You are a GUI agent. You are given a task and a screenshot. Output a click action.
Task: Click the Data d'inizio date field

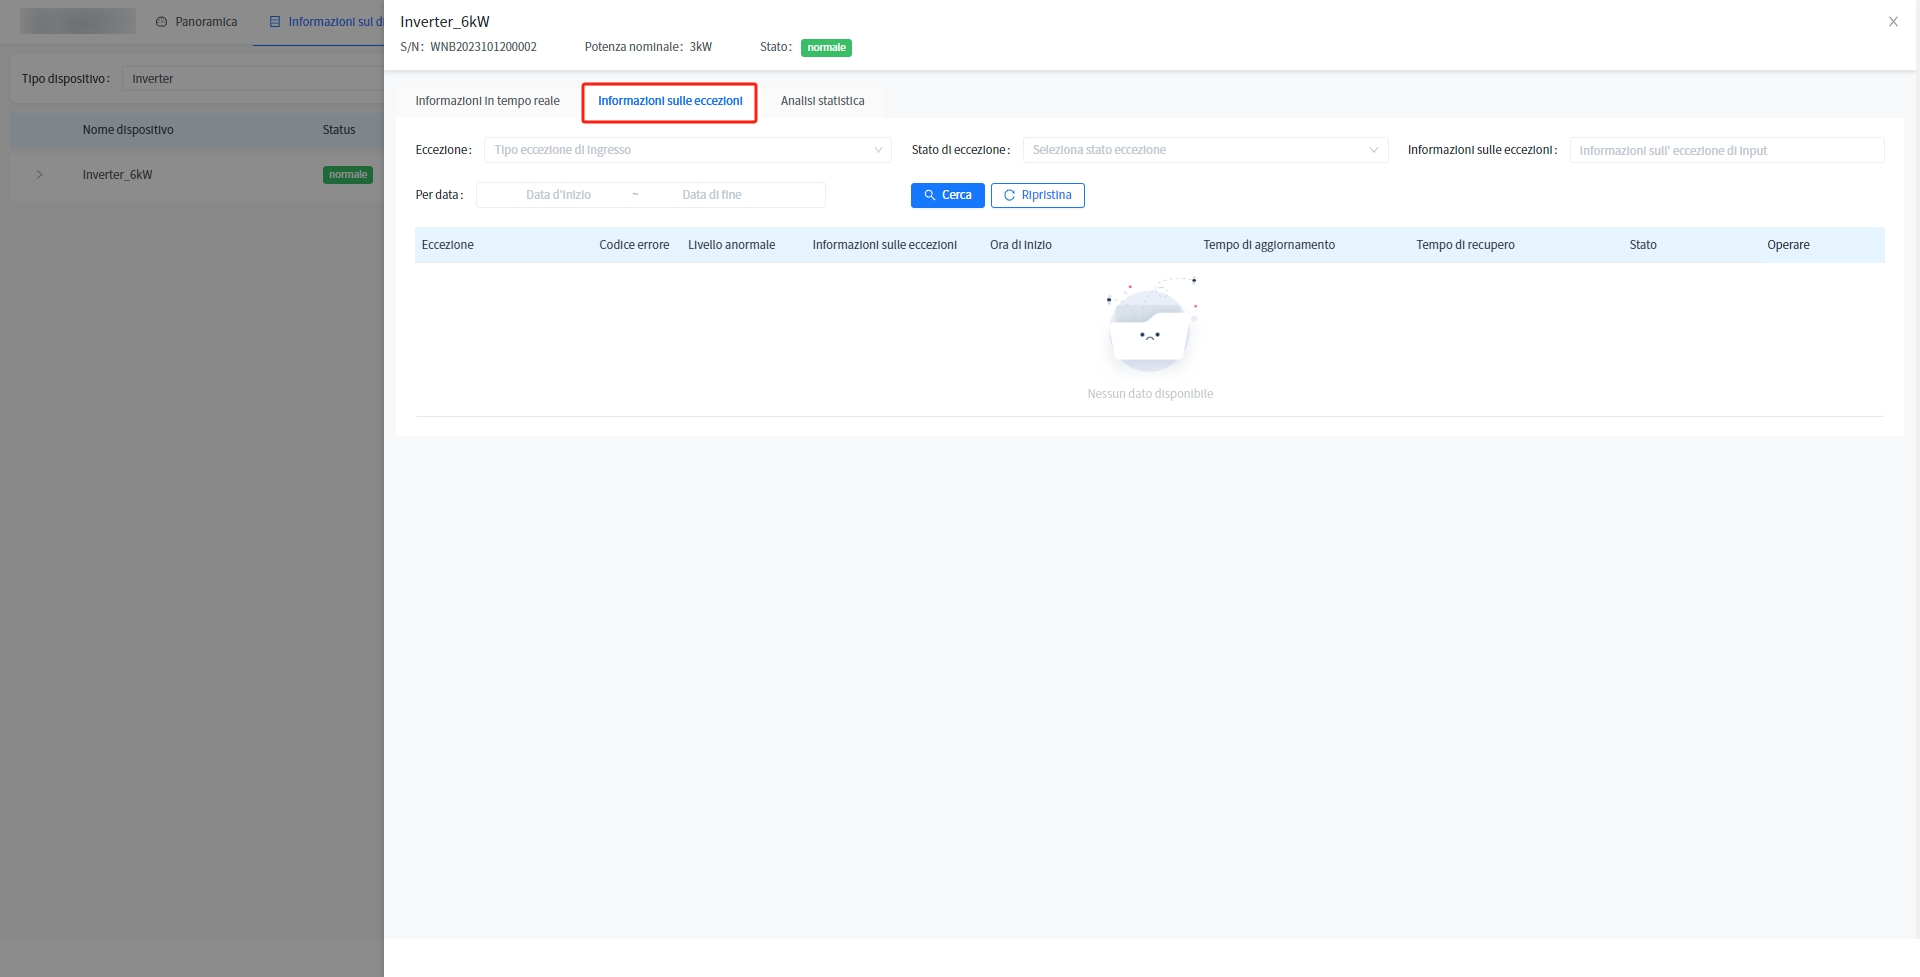tap(558, 195)
